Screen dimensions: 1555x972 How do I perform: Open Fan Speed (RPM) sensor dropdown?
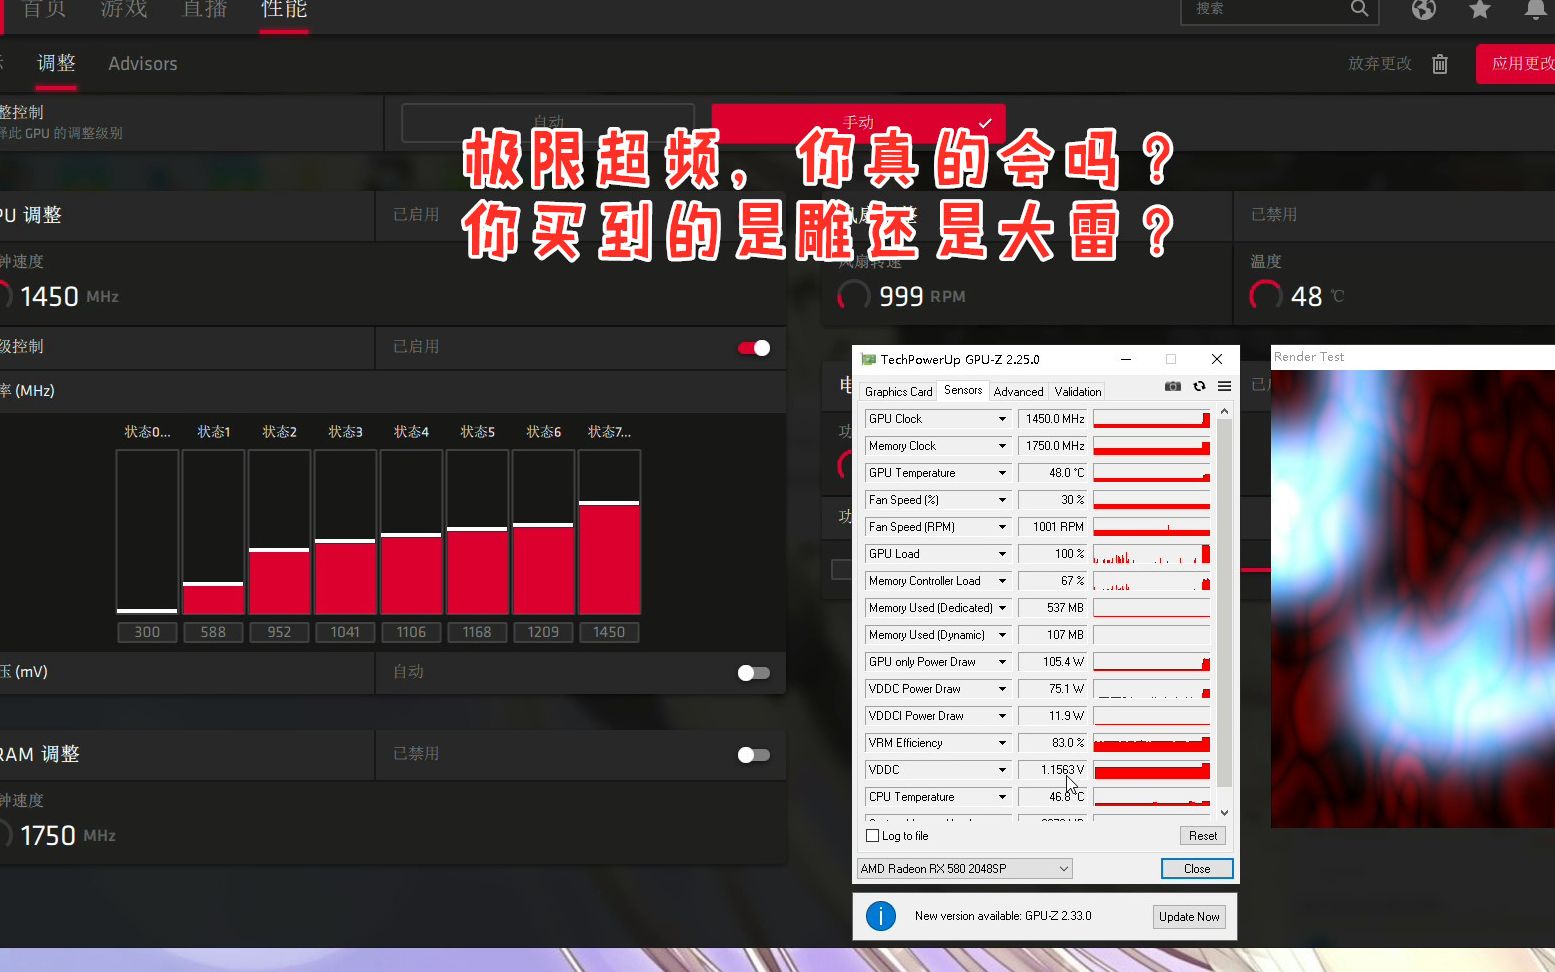pos(1002,527)
